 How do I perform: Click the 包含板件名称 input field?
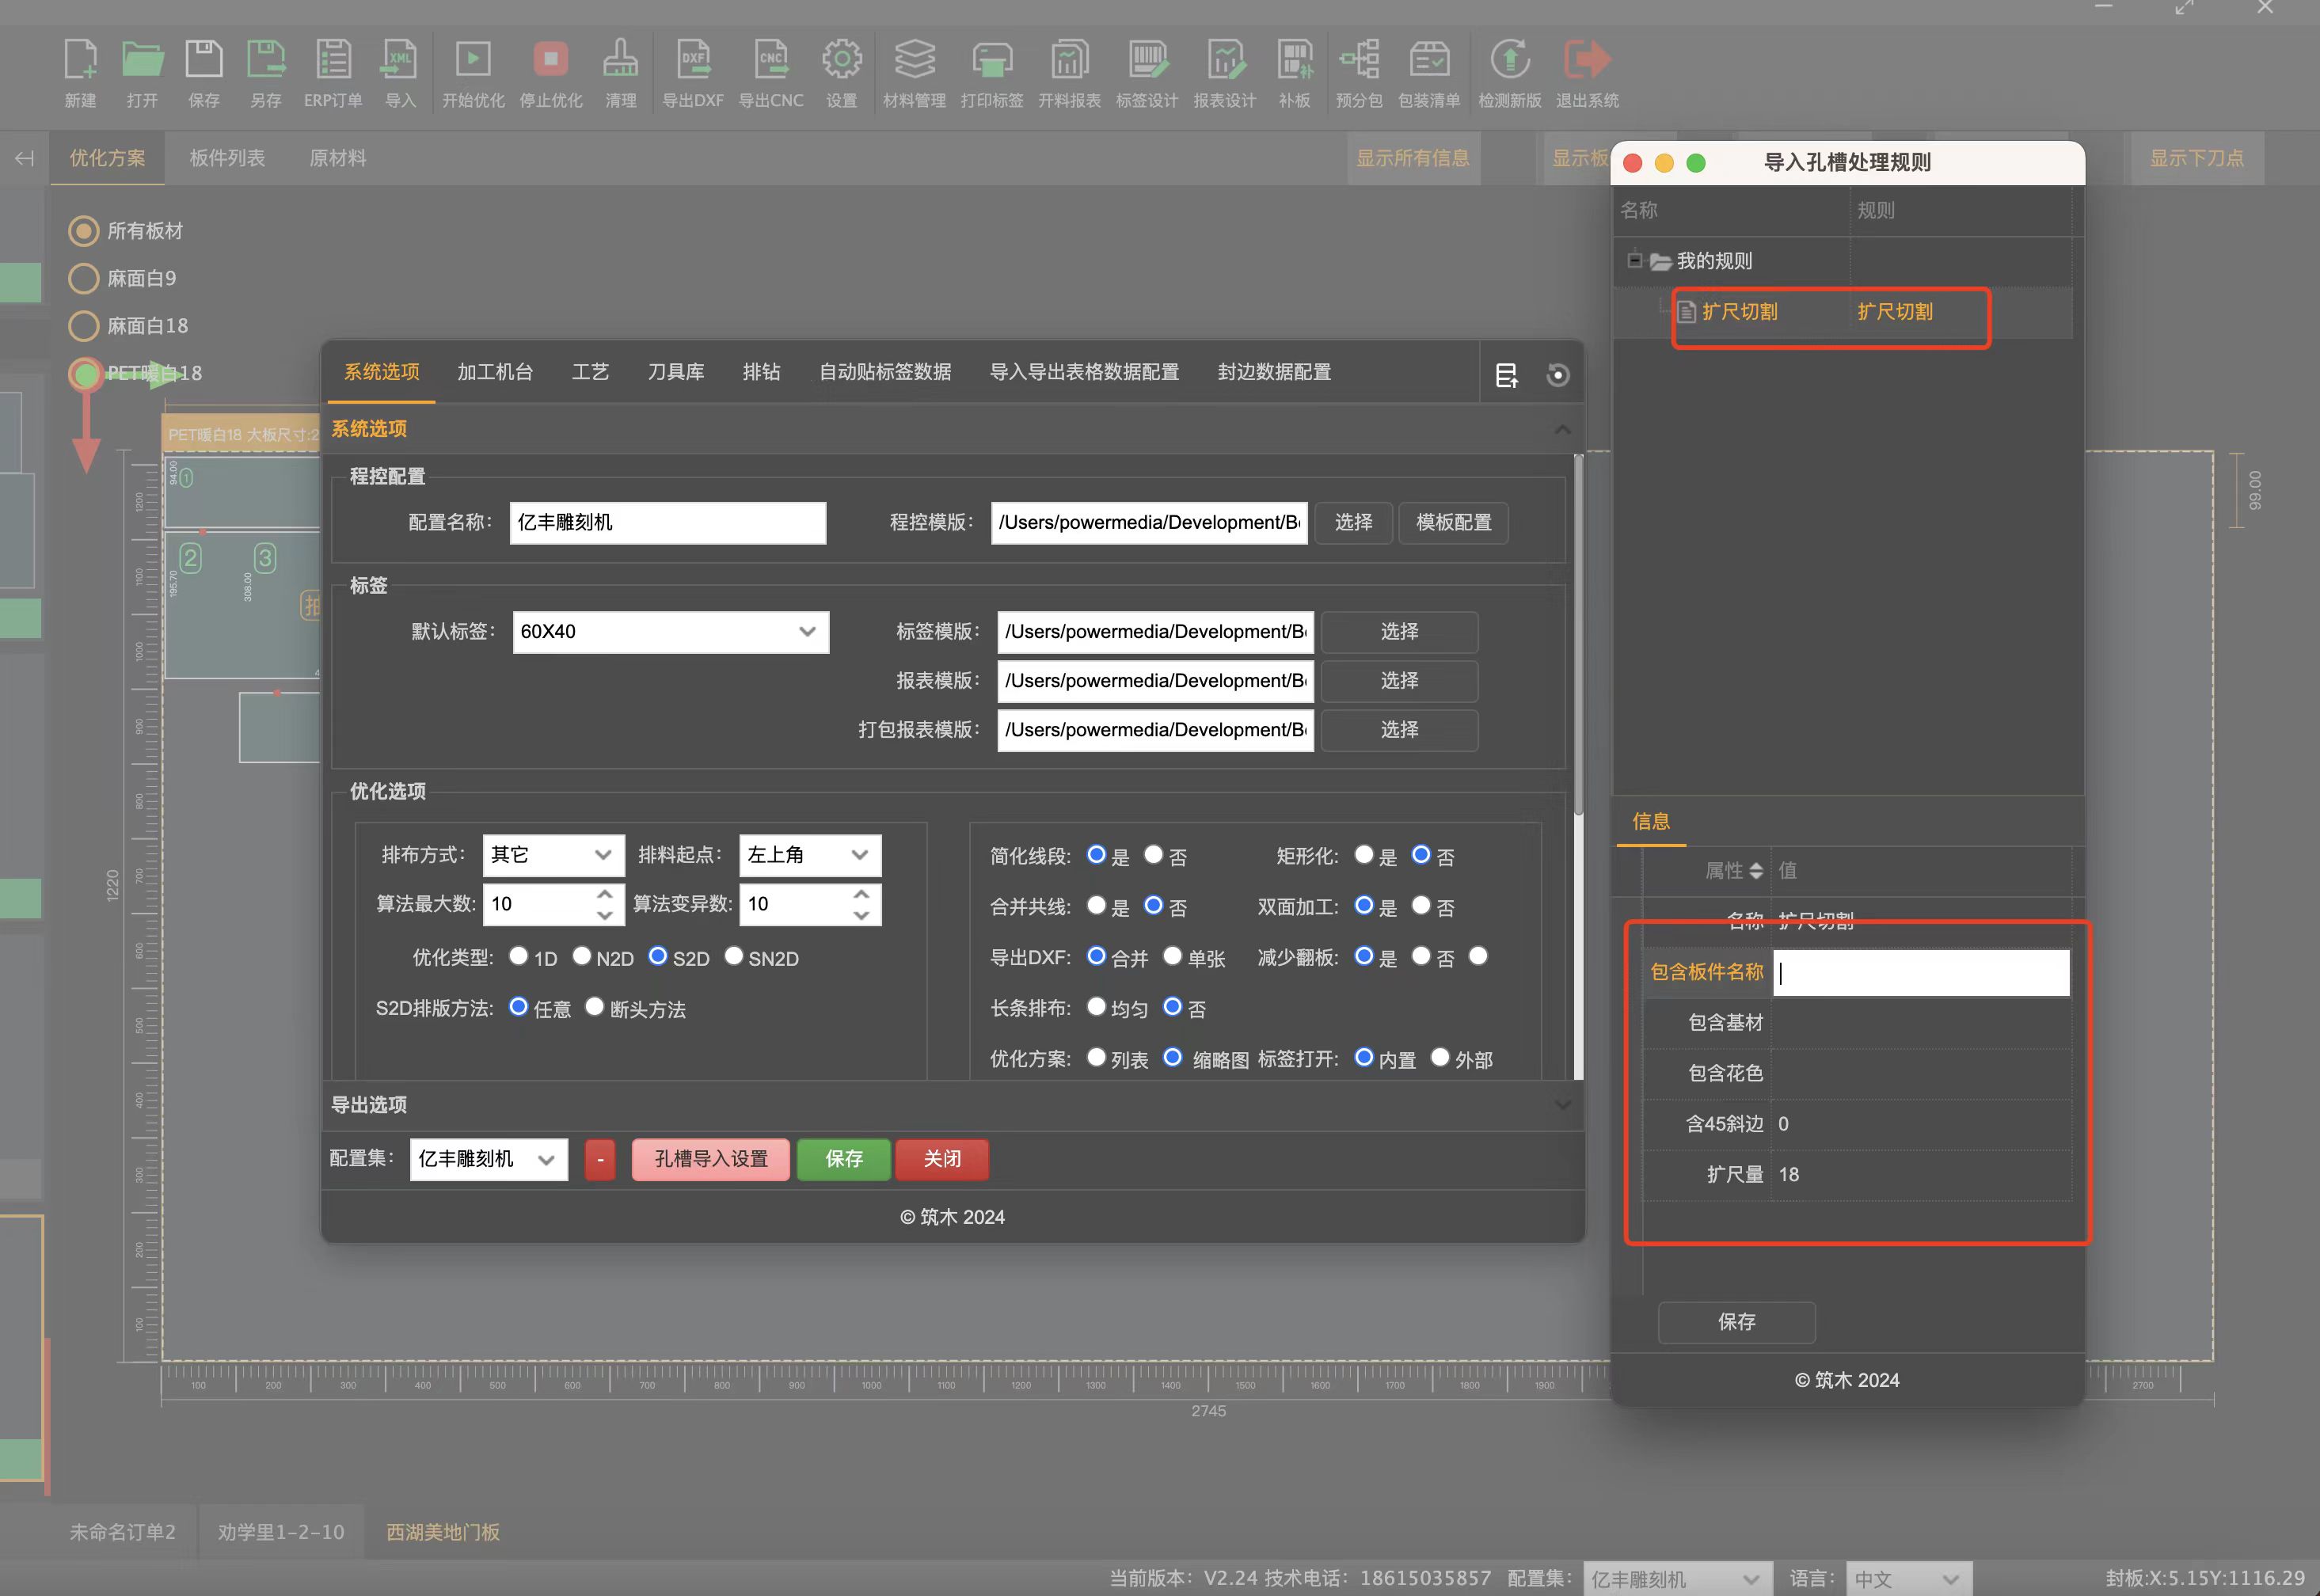coord(1920,973)
